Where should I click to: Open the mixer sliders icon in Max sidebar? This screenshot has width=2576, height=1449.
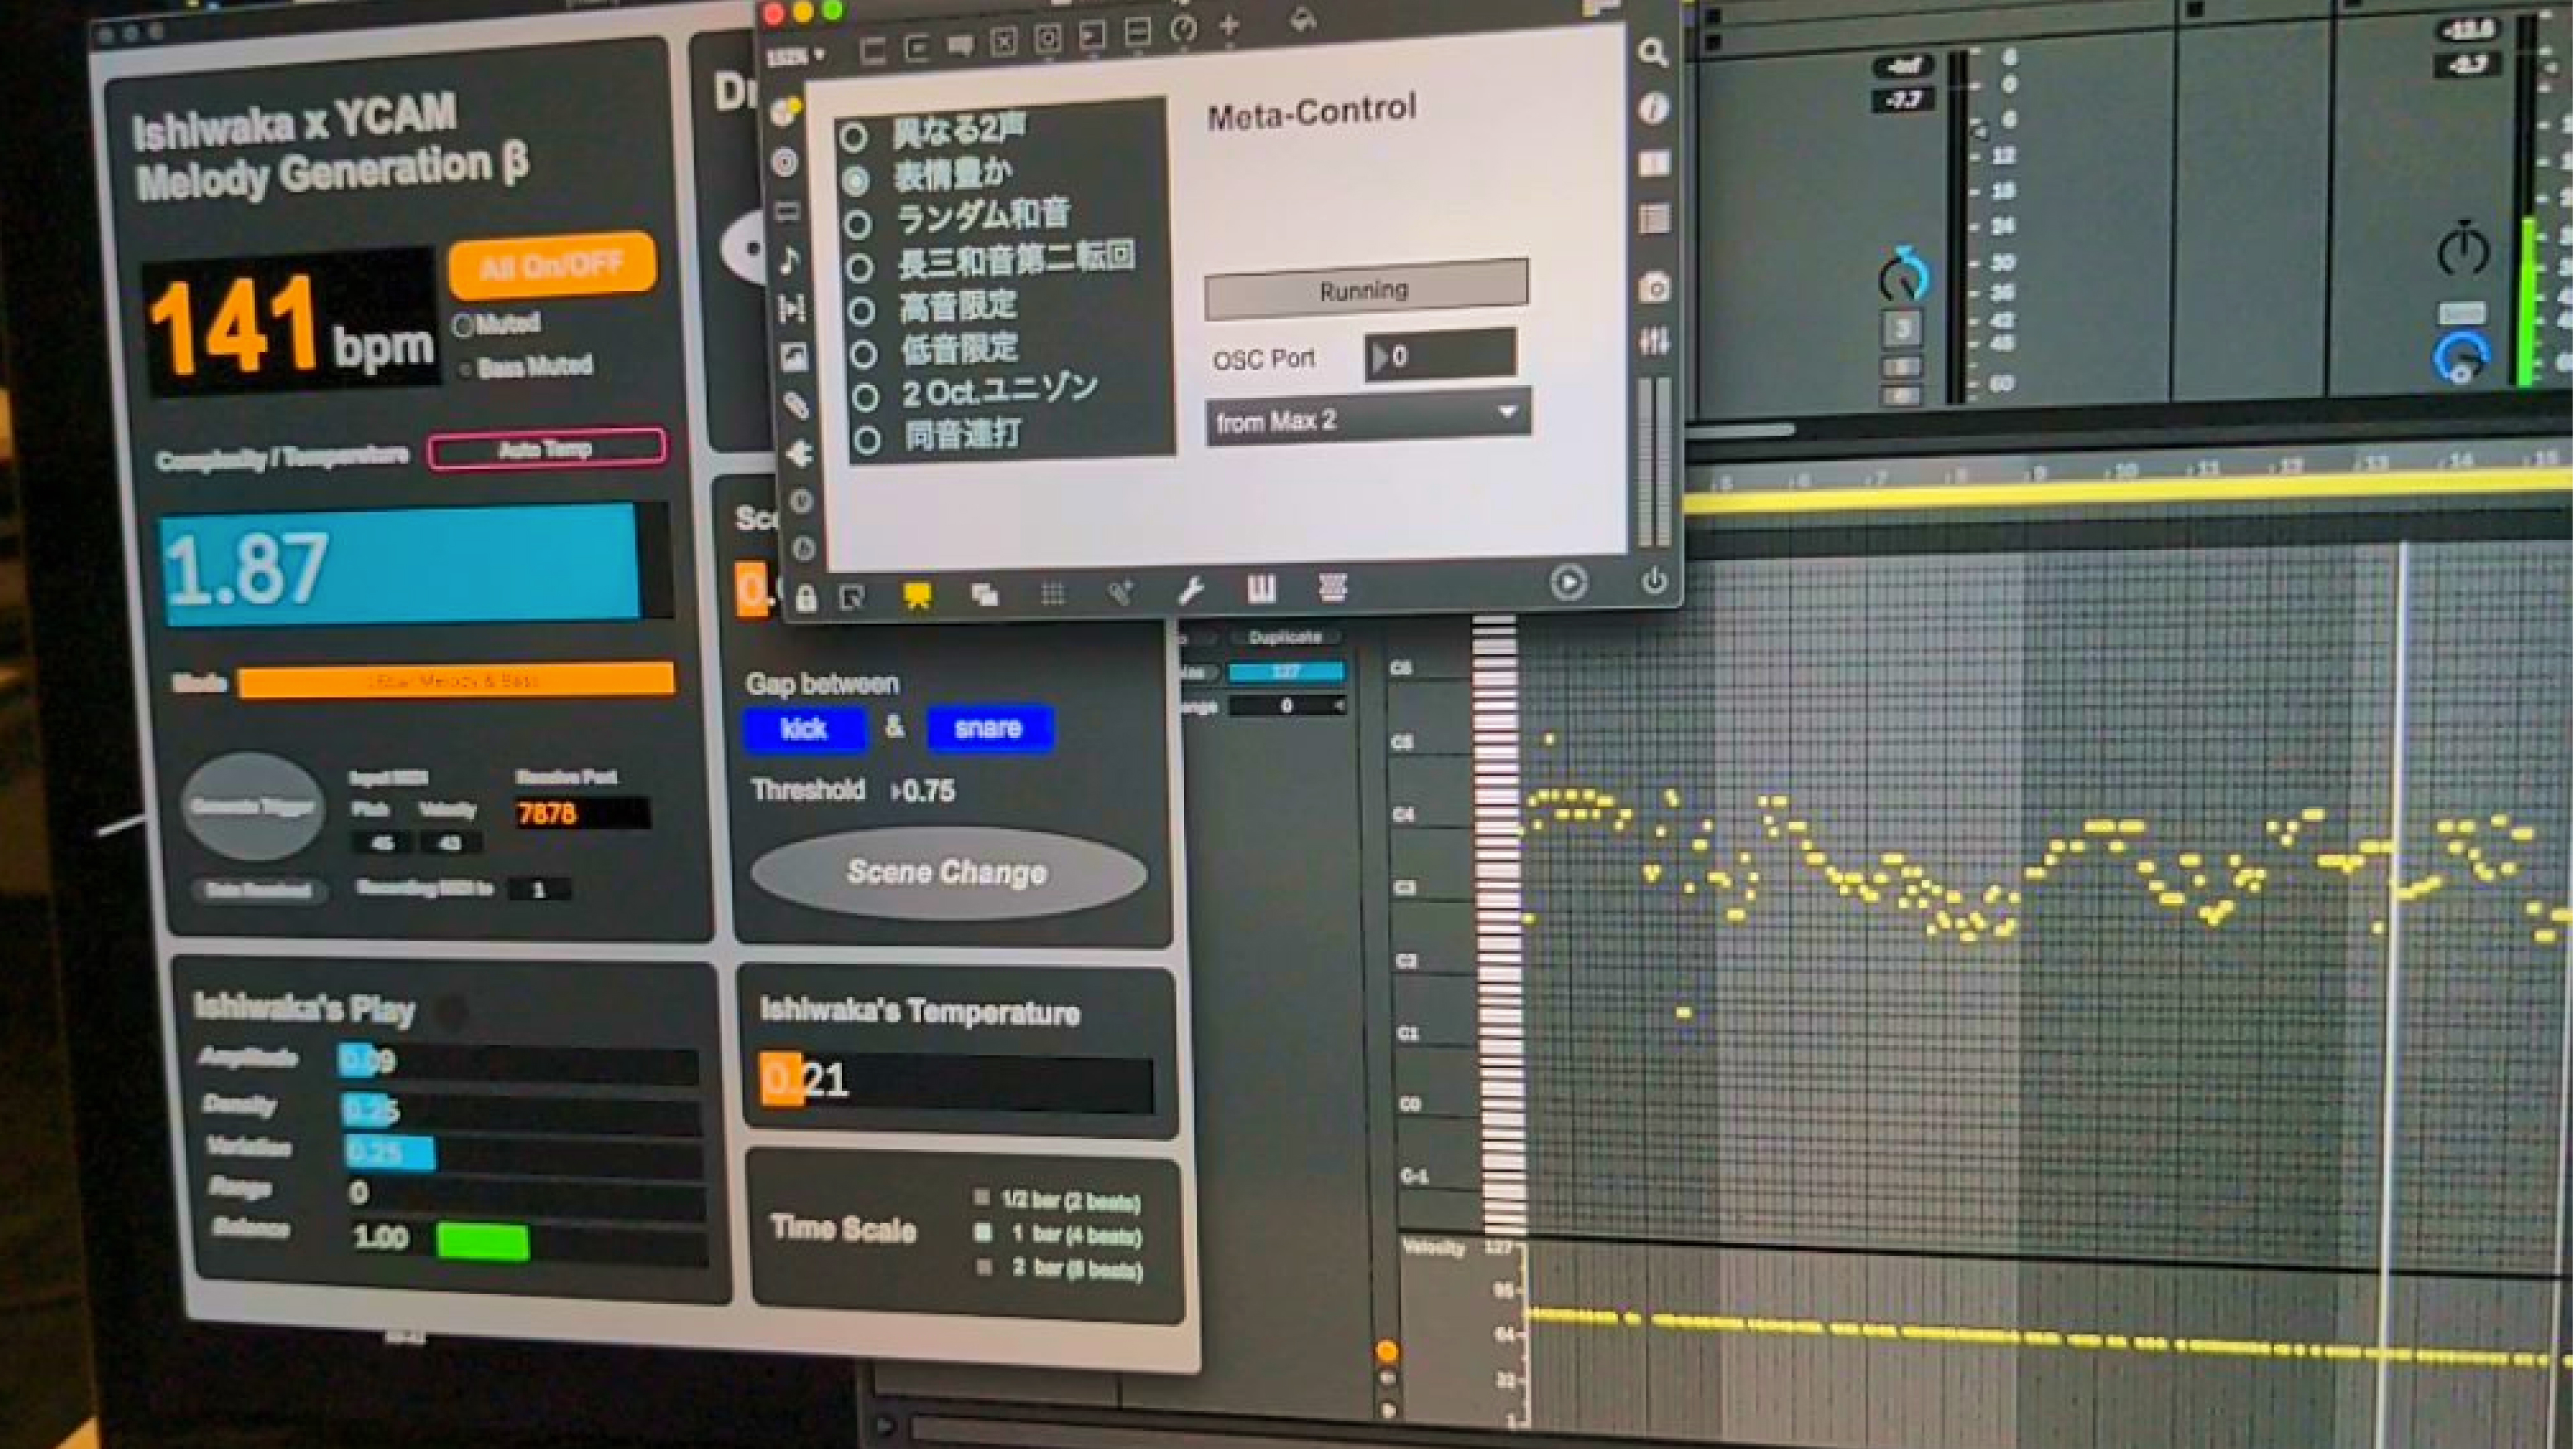1654,342
